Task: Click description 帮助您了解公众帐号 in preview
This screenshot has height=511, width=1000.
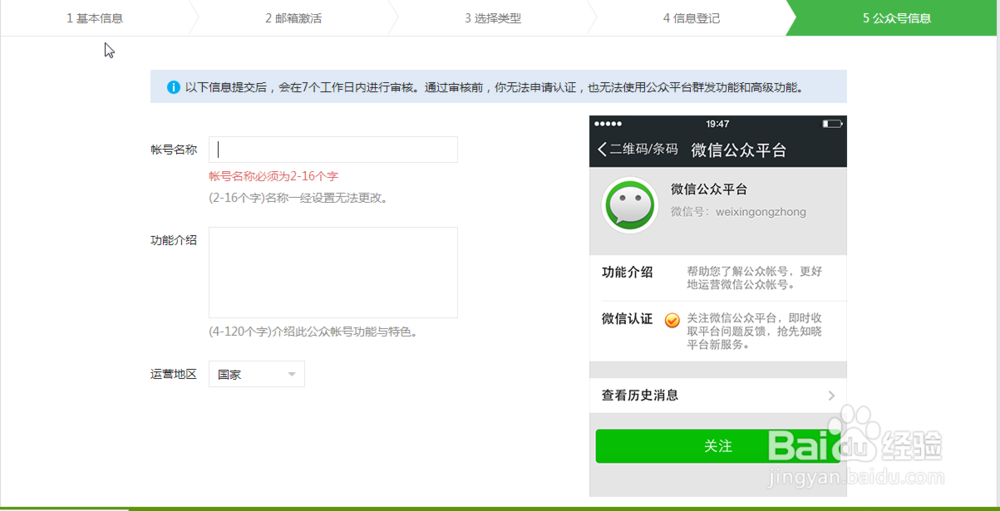Action: [x=754, y=278]
